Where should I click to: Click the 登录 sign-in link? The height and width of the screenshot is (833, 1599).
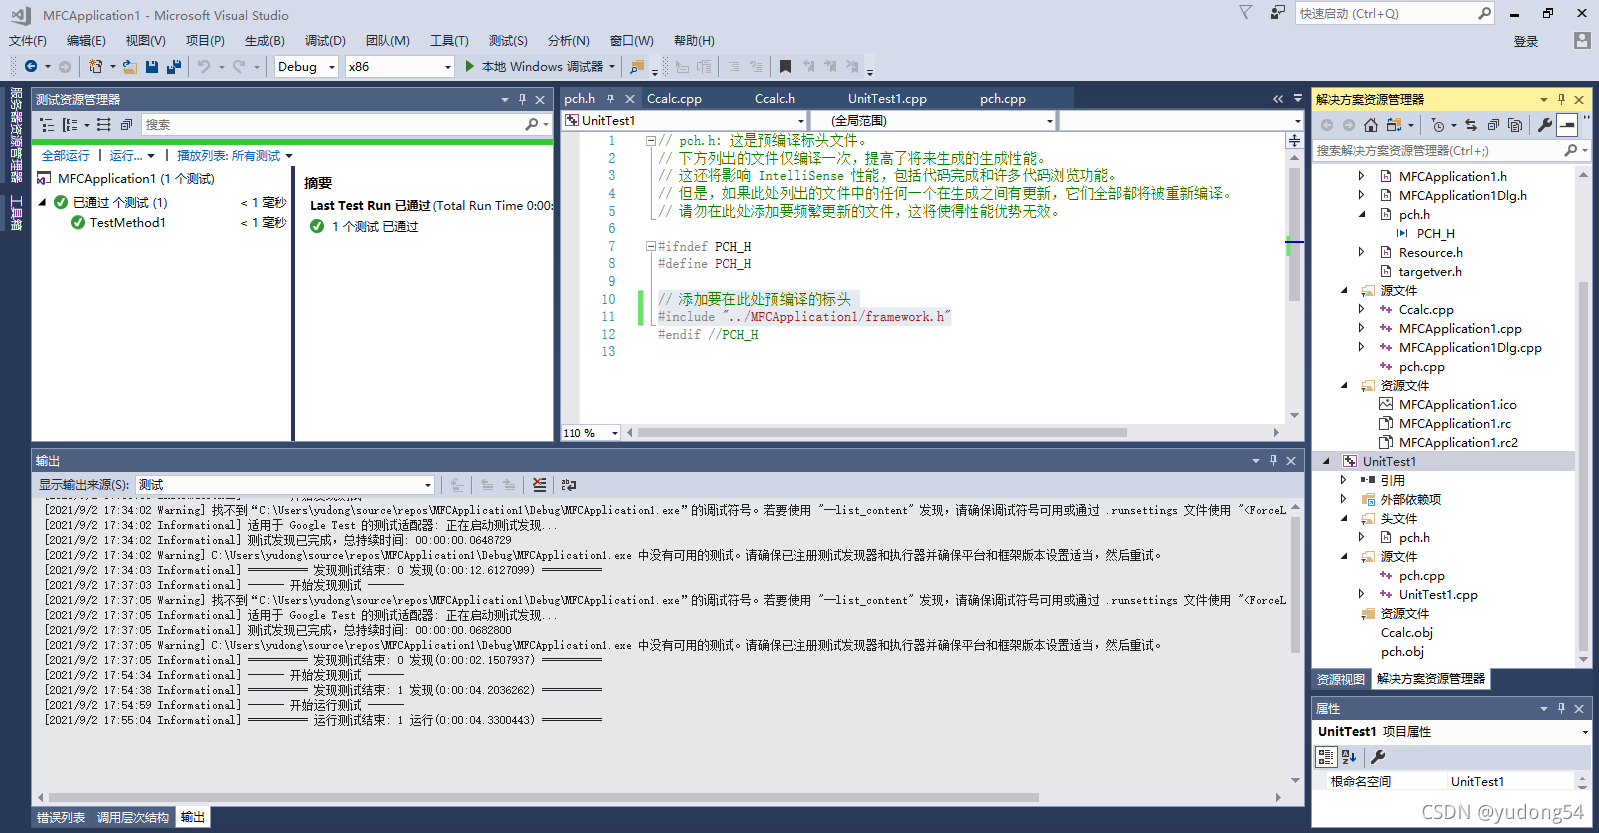point(1526,41)
